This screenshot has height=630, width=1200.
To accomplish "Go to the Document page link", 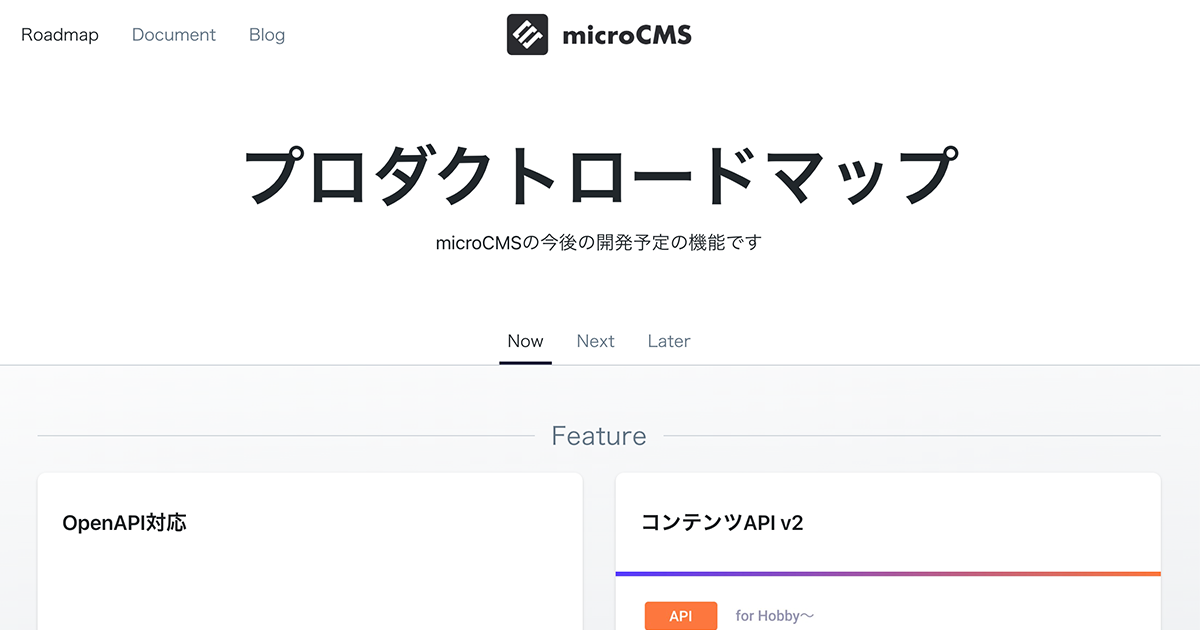I will (174, 35).
